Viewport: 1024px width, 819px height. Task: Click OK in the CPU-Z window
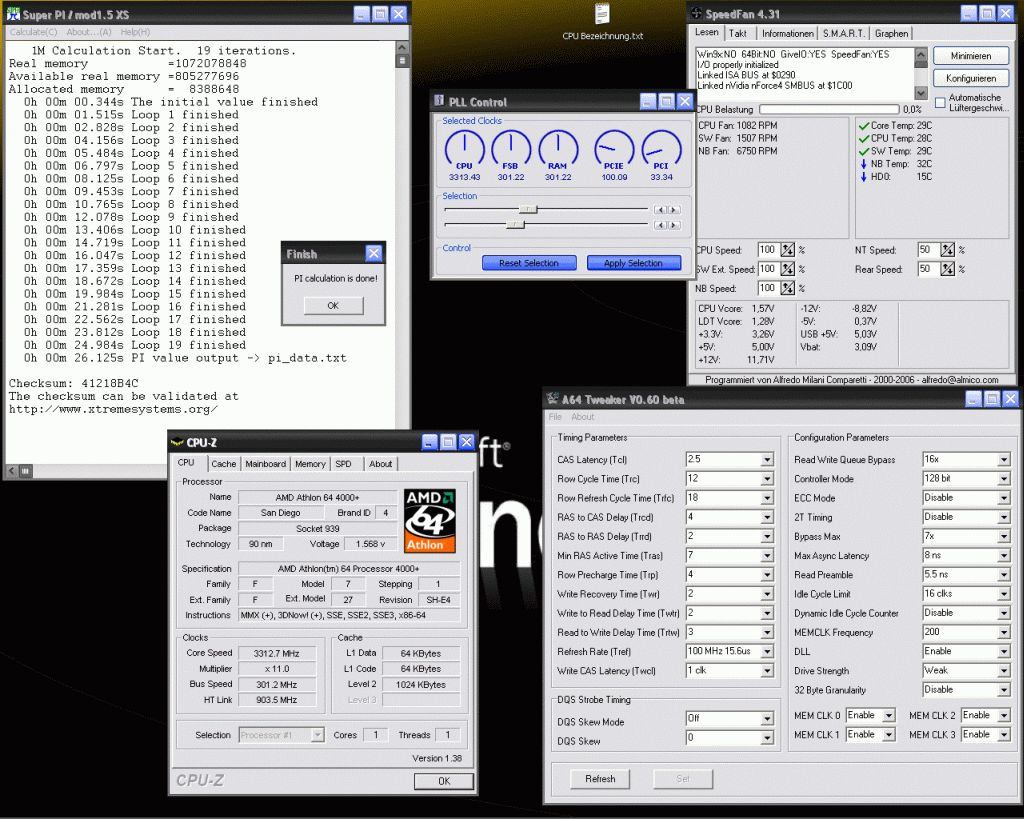click(x=444, y=781)
